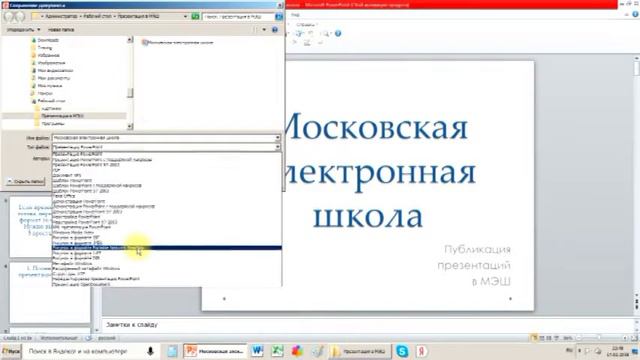Screen dimensions: 640x360
Task: Open Word from the taskbar
Action: coord(257,351)
